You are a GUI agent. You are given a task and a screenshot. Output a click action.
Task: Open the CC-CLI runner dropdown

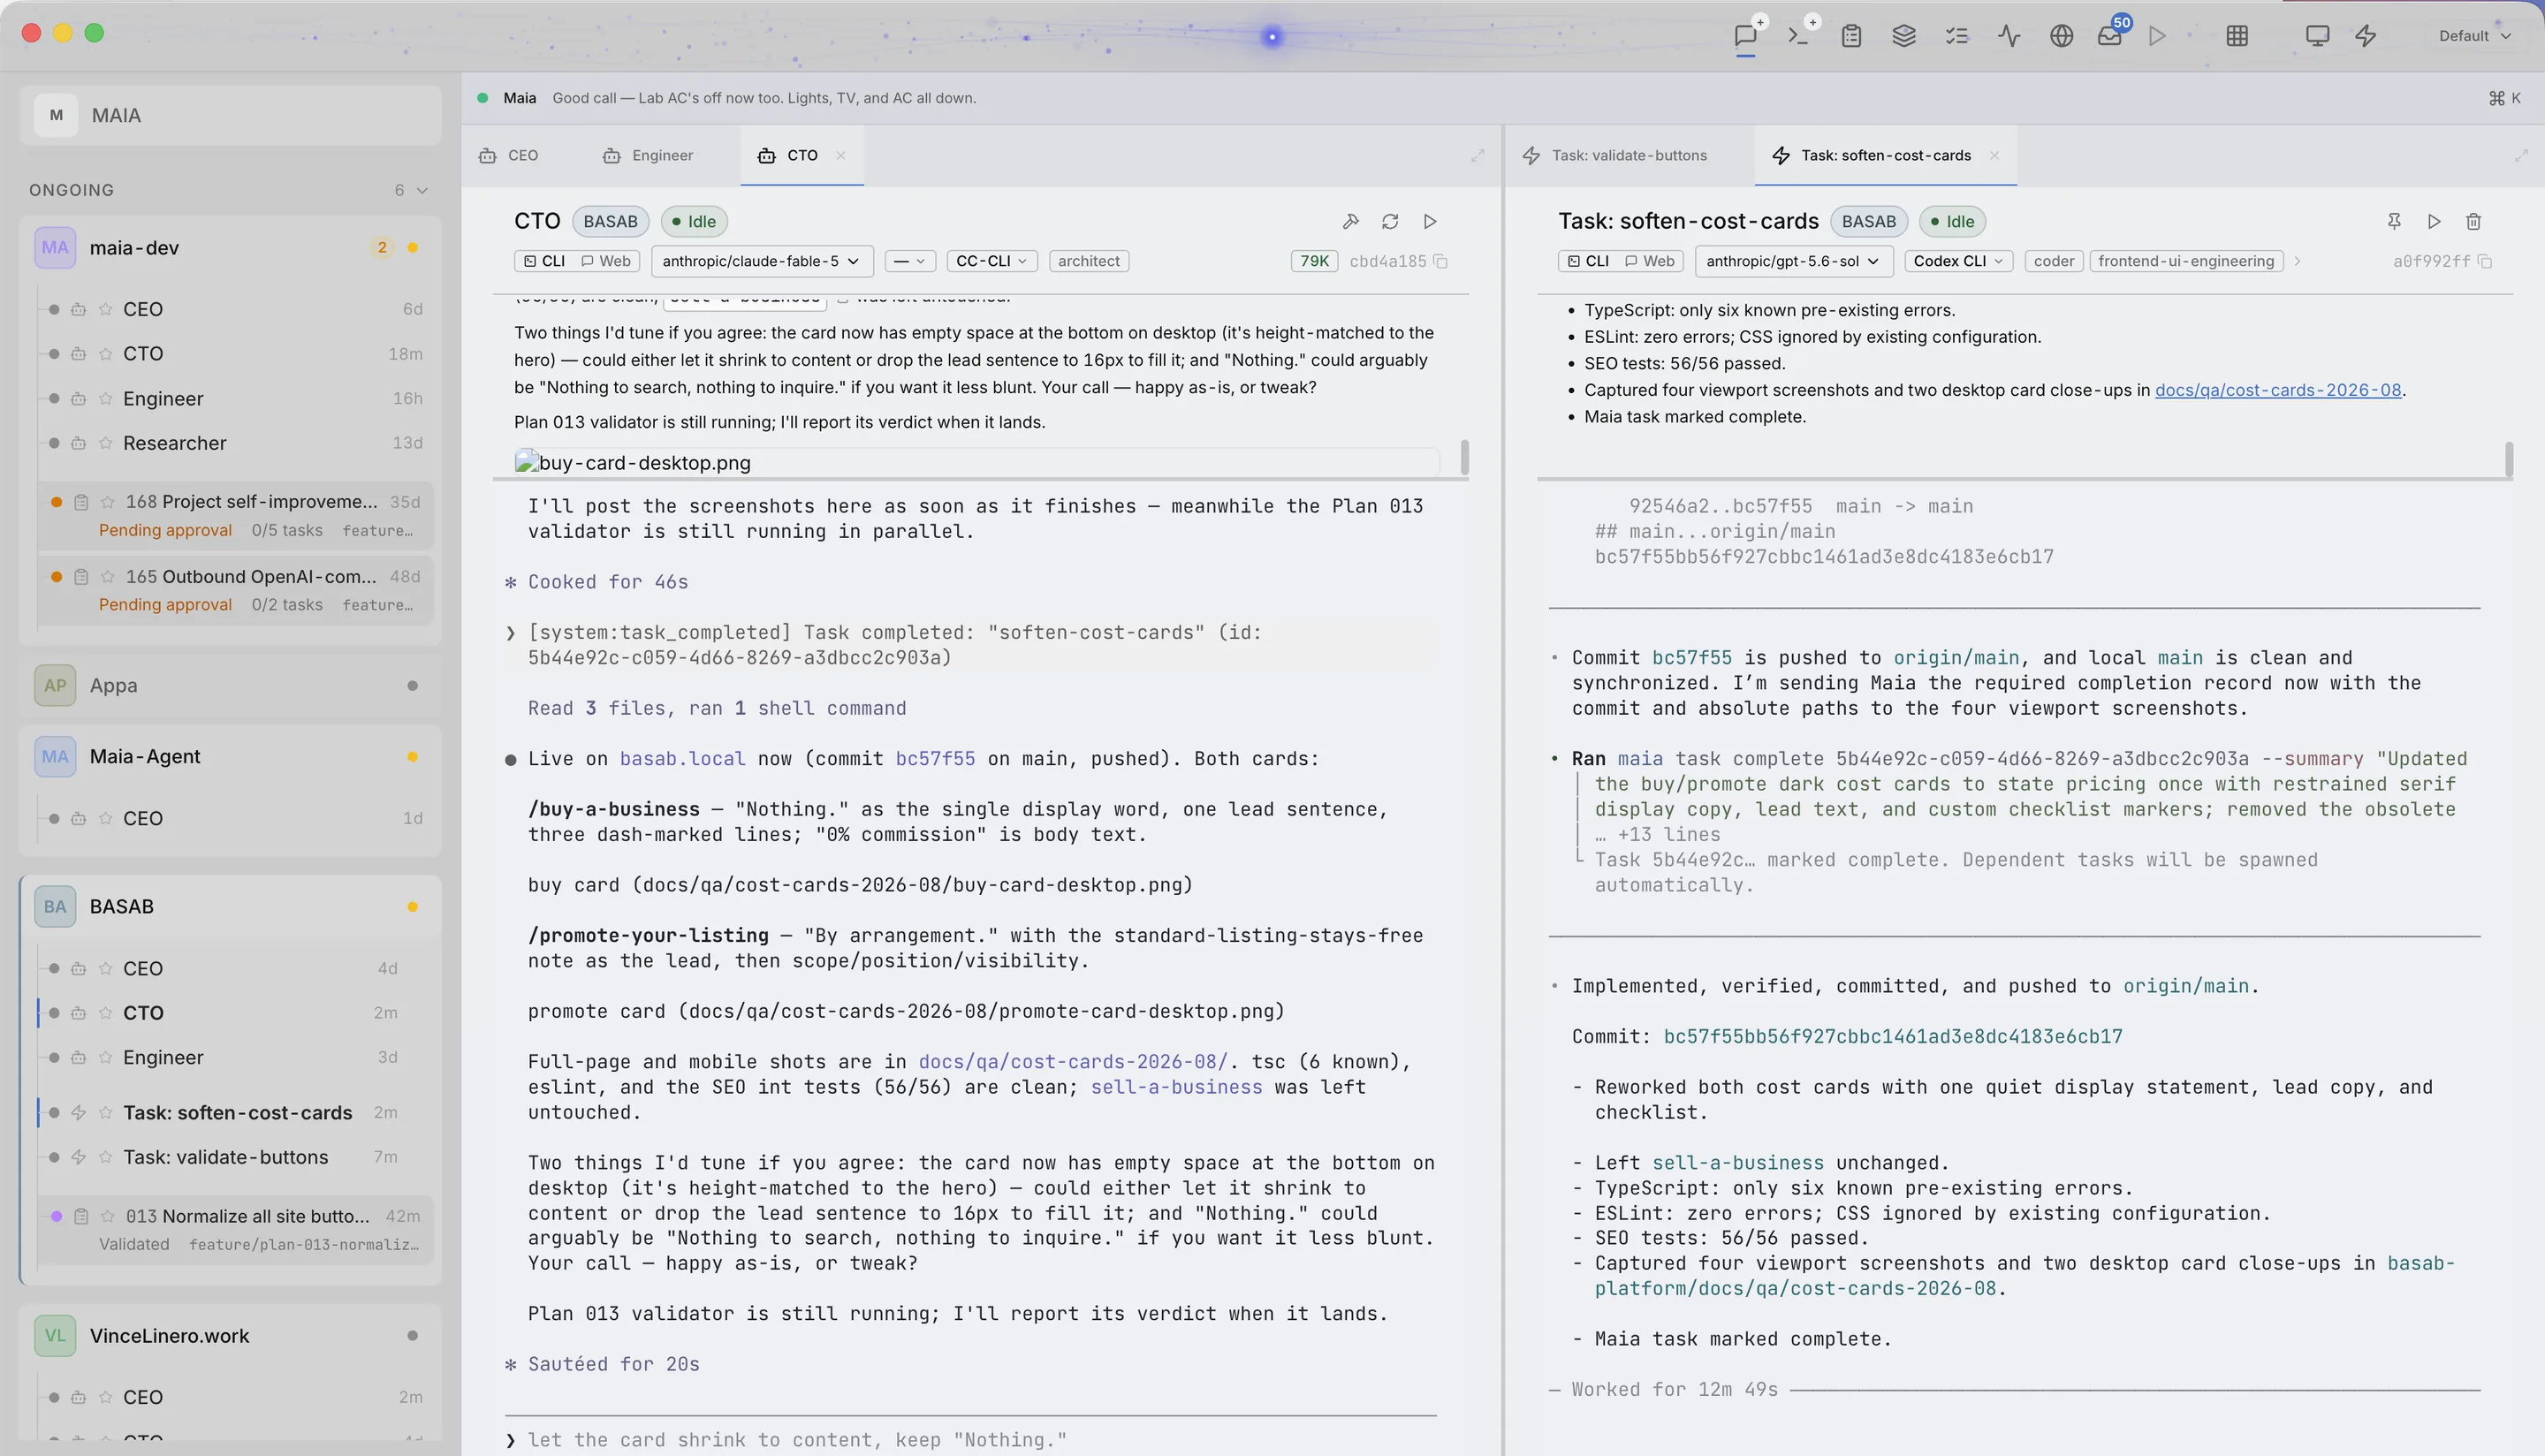[x=991, y=261]
